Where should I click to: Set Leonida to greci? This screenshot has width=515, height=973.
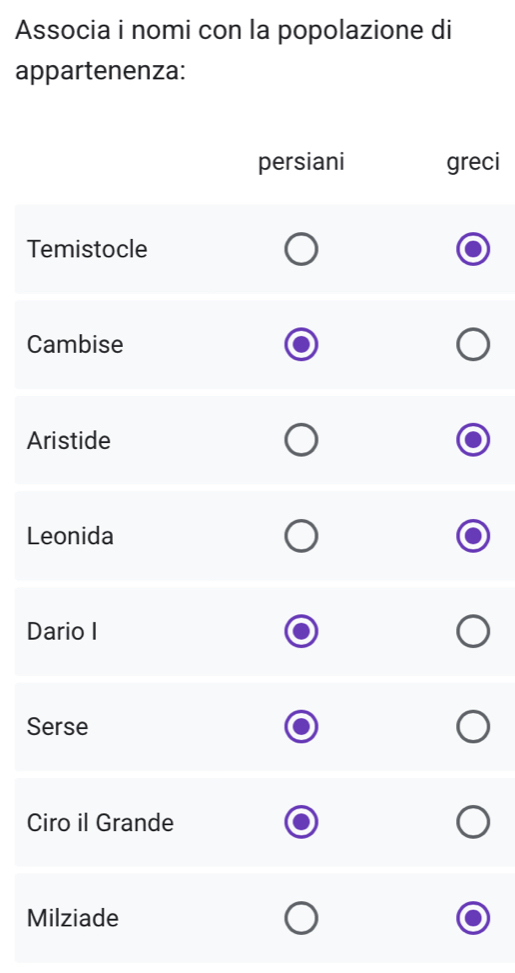pyautogui.click(x=473, y=536)
